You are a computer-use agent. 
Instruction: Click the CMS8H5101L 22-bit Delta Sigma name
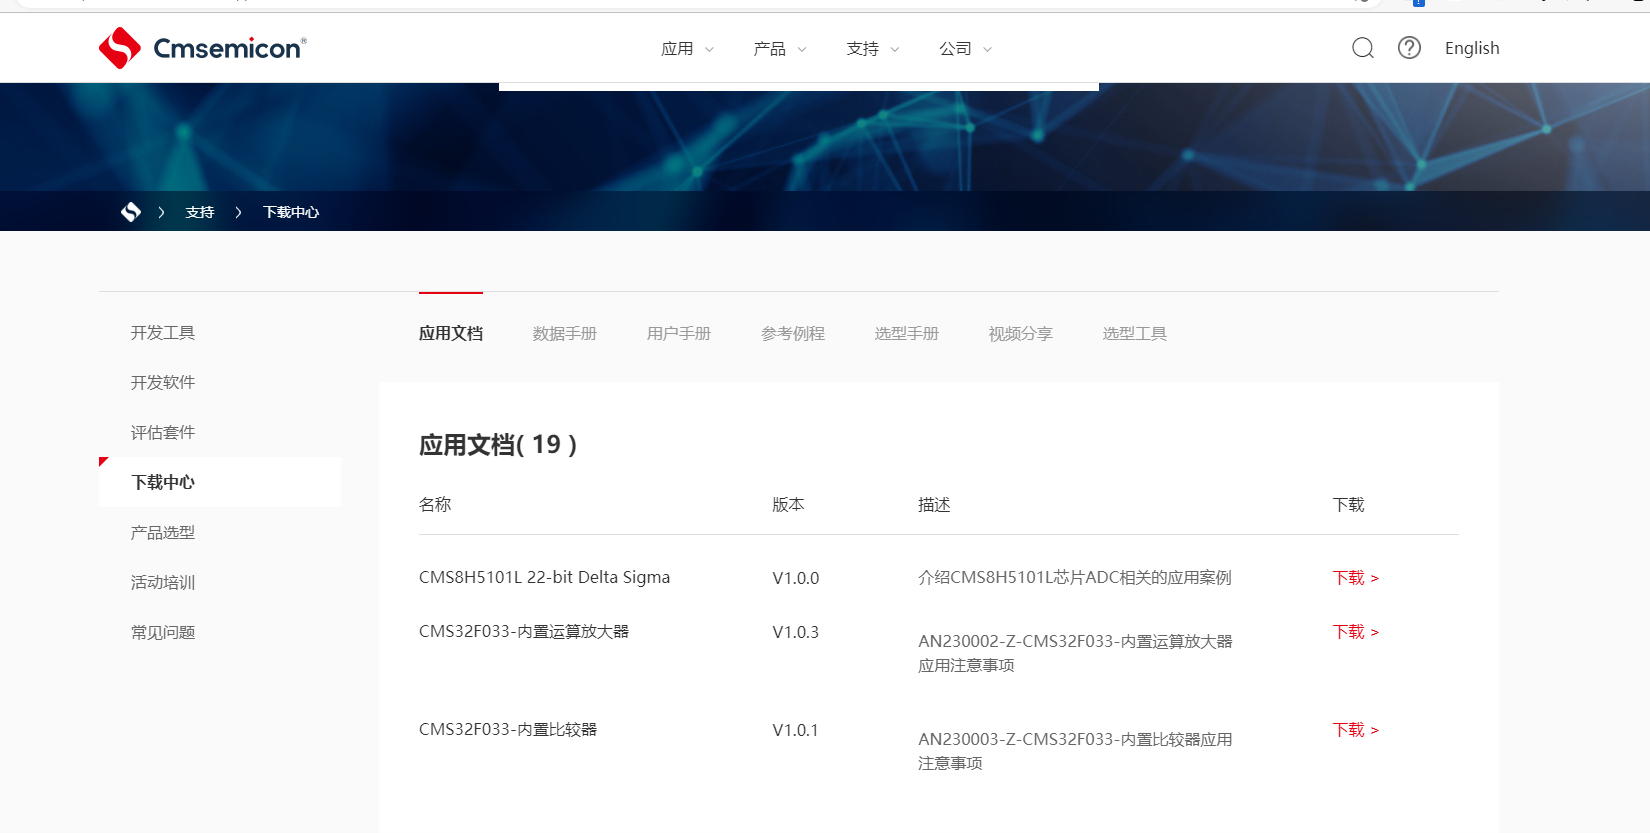point(544,578)
